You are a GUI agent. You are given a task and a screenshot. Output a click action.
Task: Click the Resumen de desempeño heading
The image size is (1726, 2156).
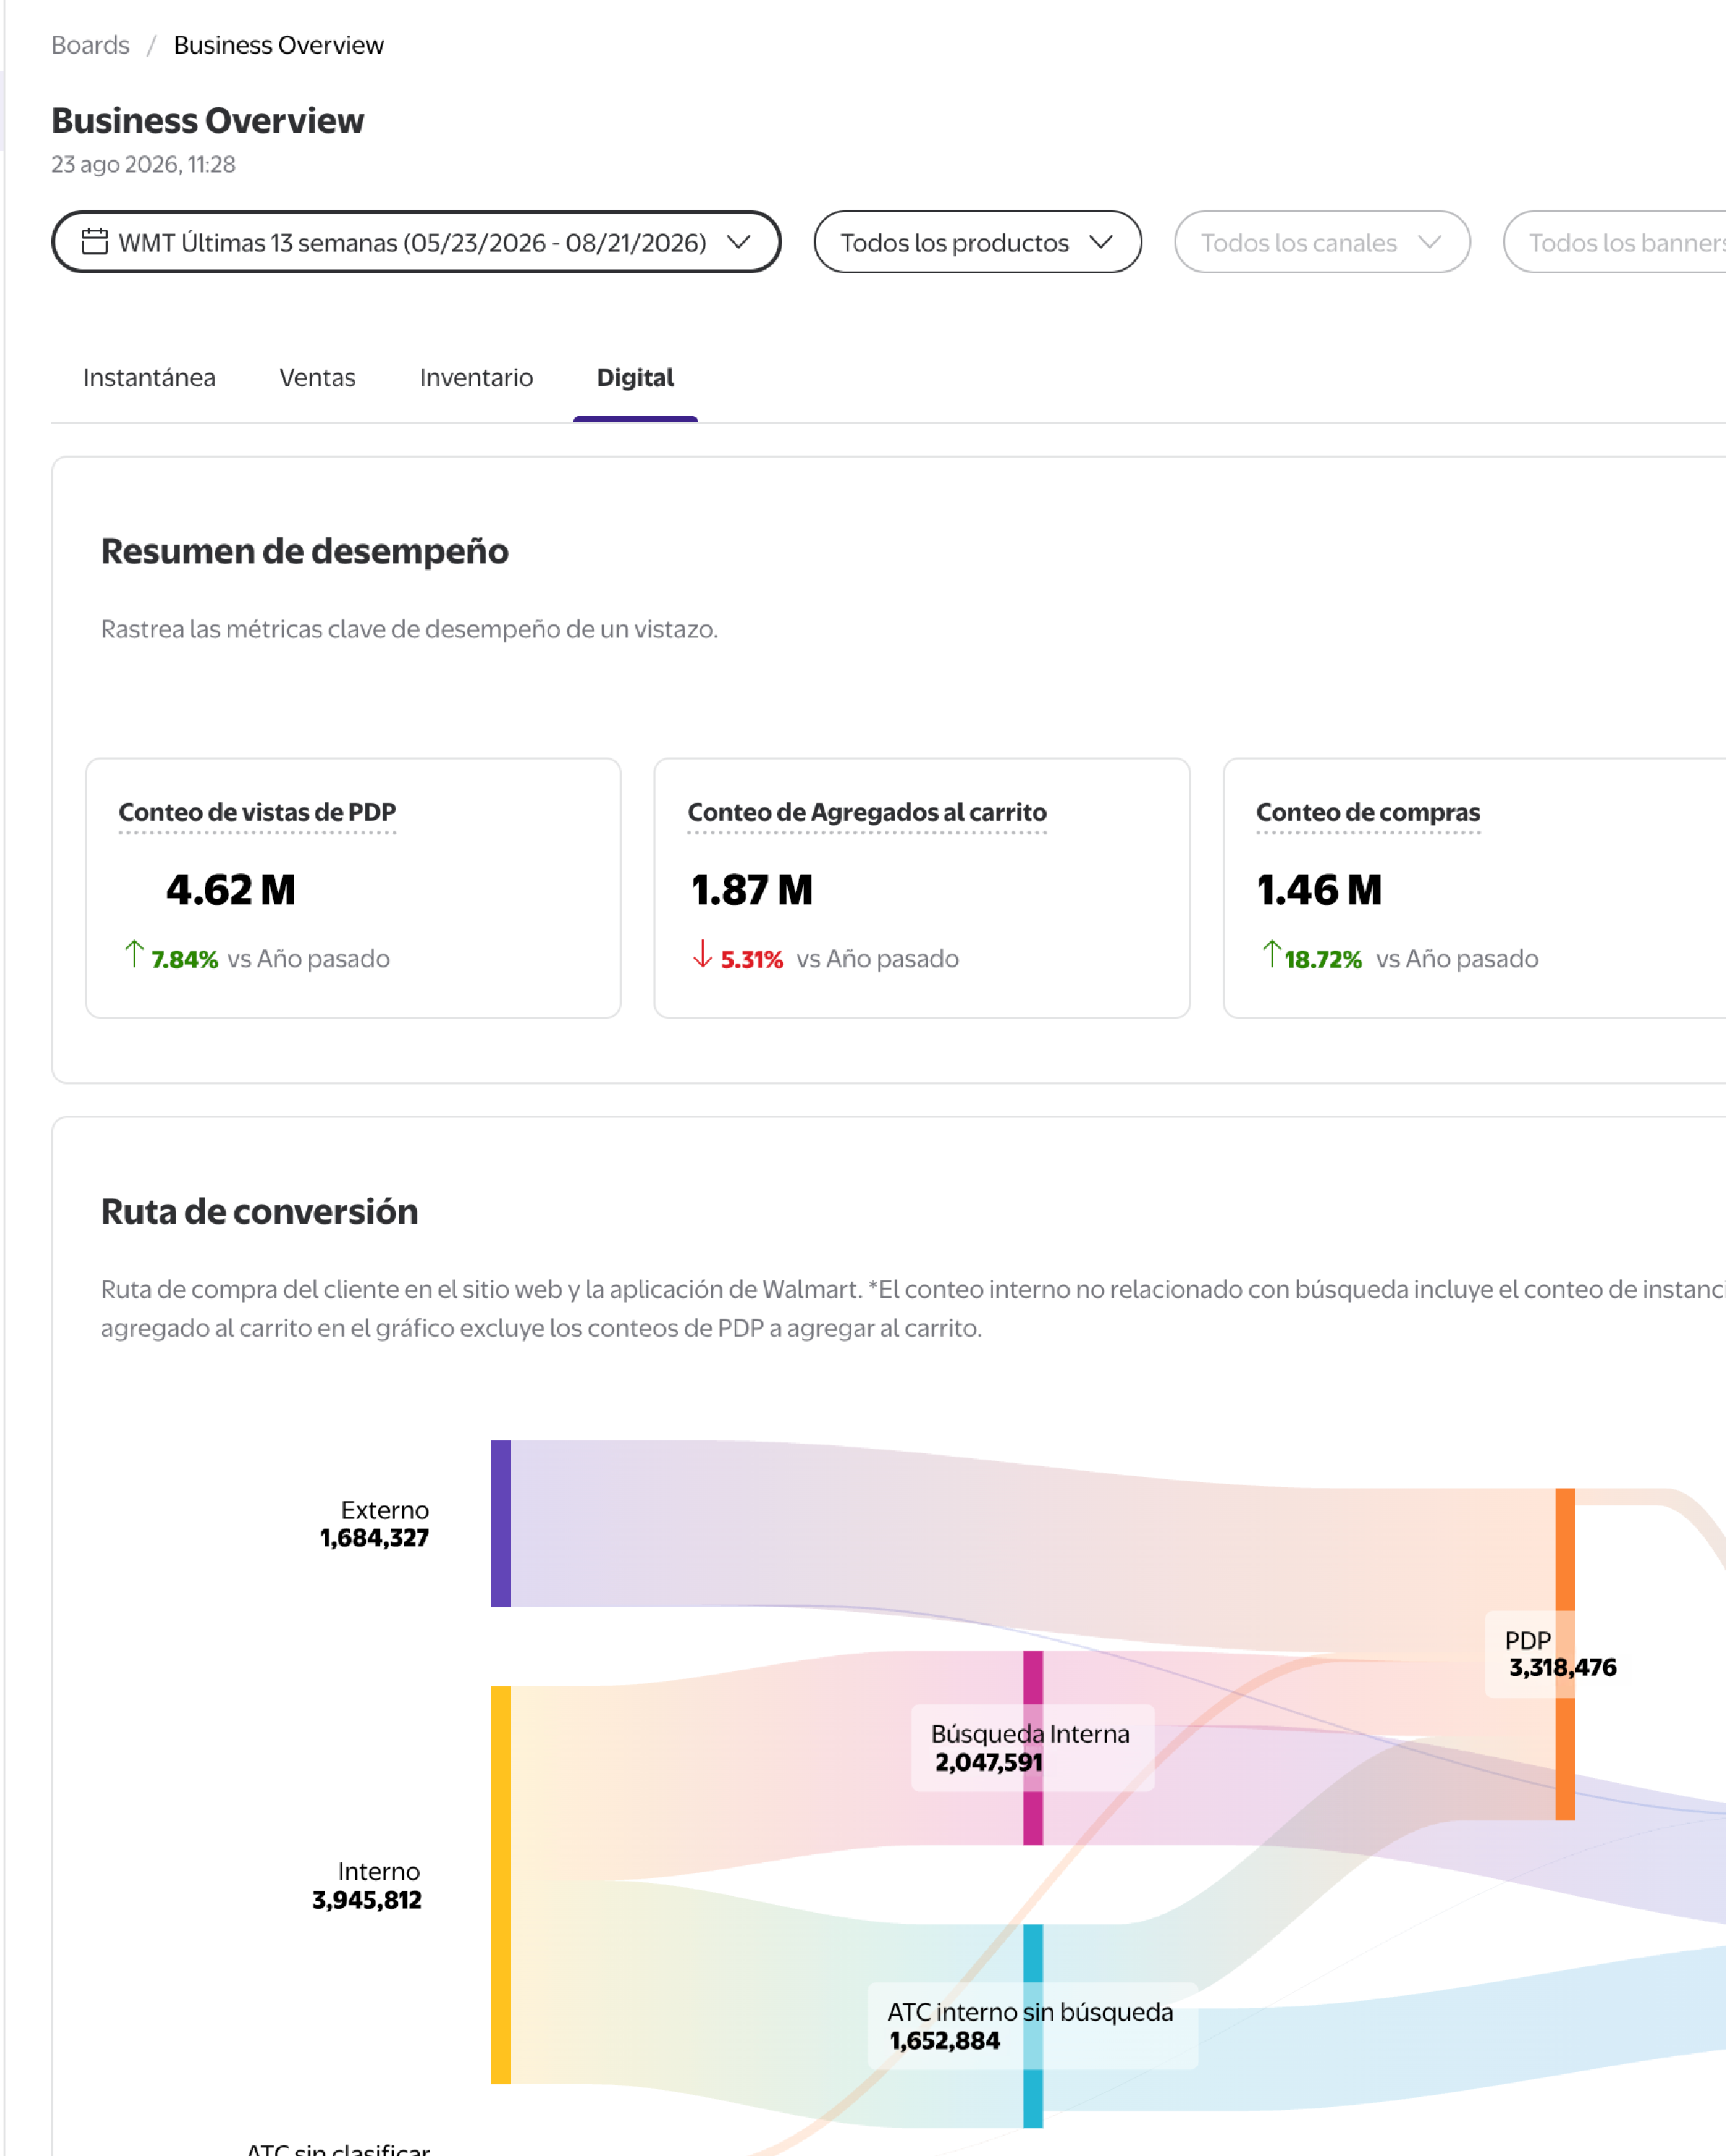(304, 551)
